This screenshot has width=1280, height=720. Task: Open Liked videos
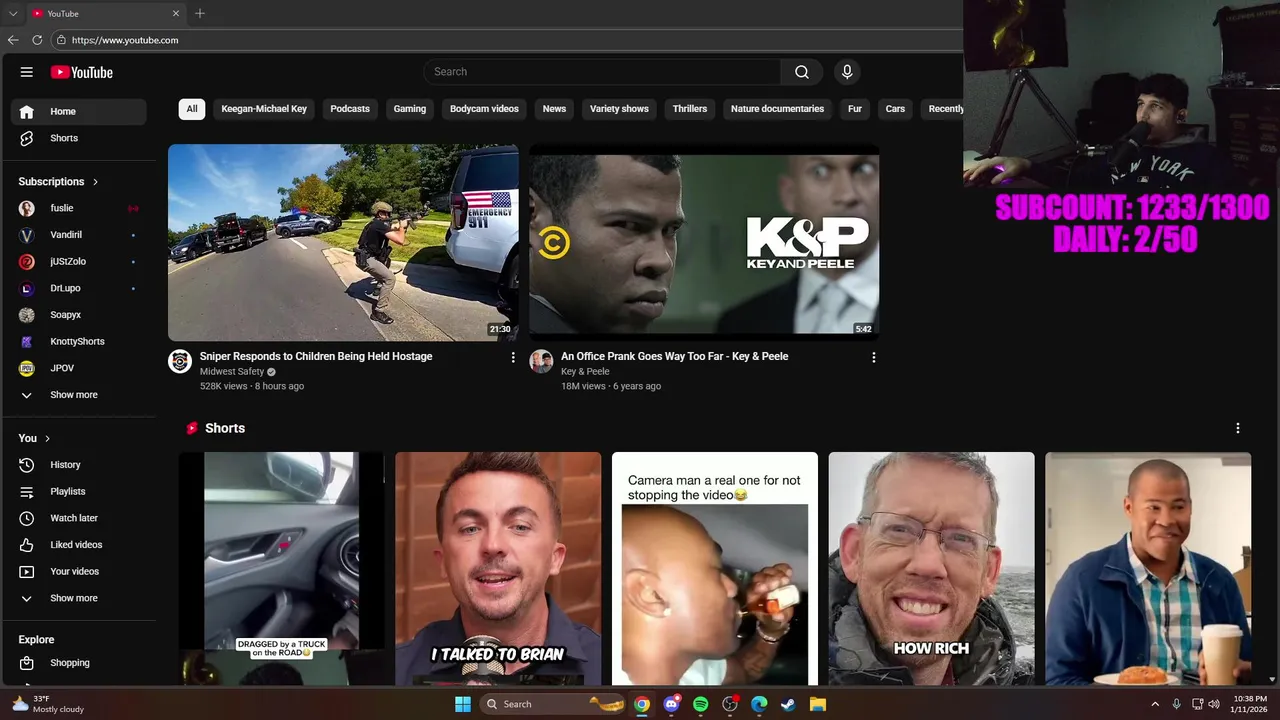pyautogui.click(x=78, y=545)
